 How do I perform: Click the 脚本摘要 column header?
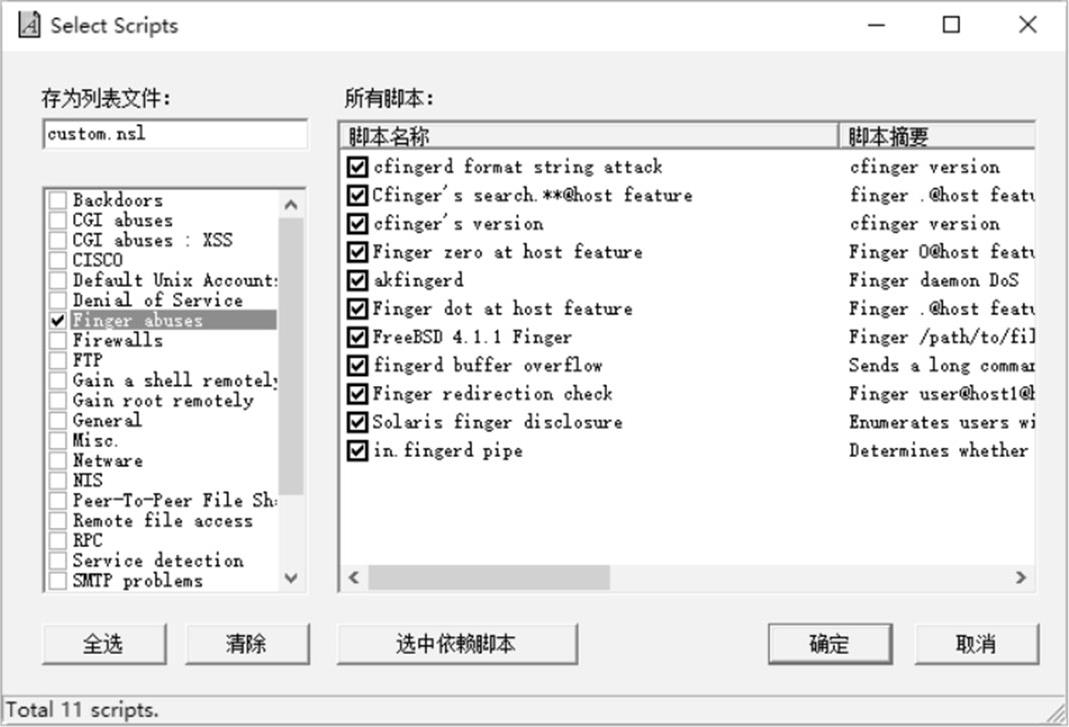(x=935, y=136)
